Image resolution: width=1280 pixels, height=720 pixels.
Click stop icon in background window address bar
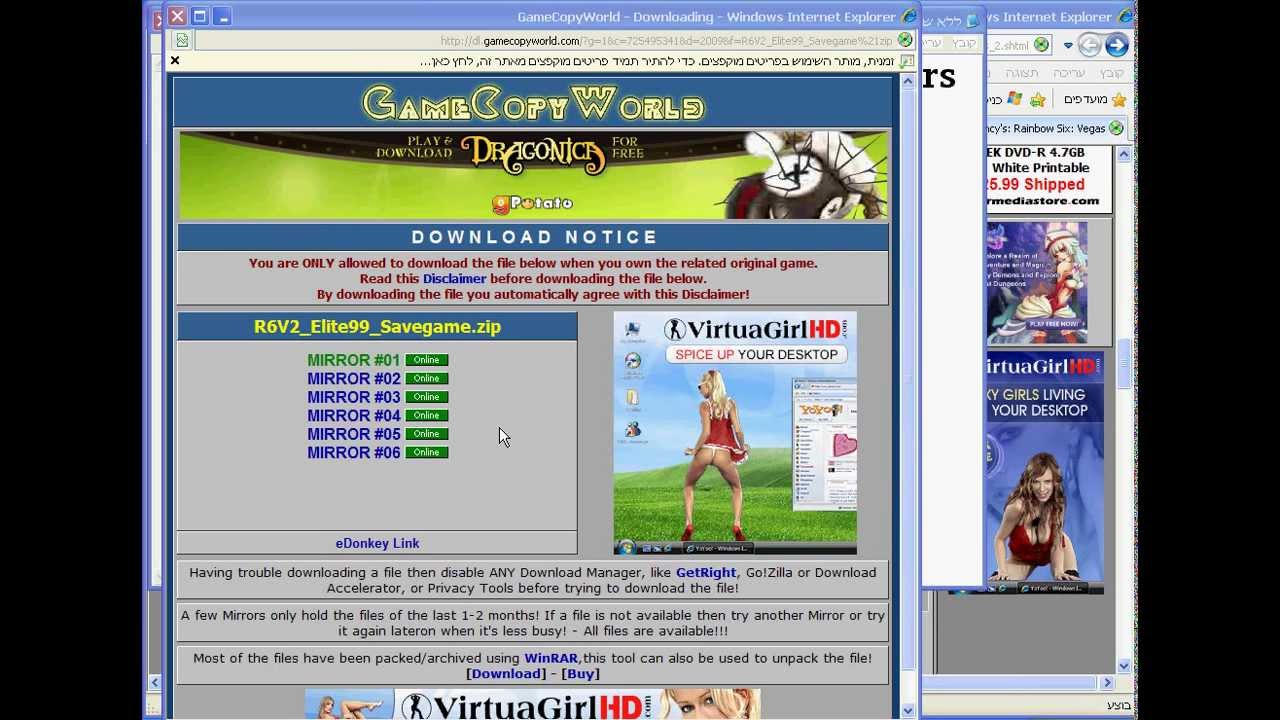pos(1042,45)
